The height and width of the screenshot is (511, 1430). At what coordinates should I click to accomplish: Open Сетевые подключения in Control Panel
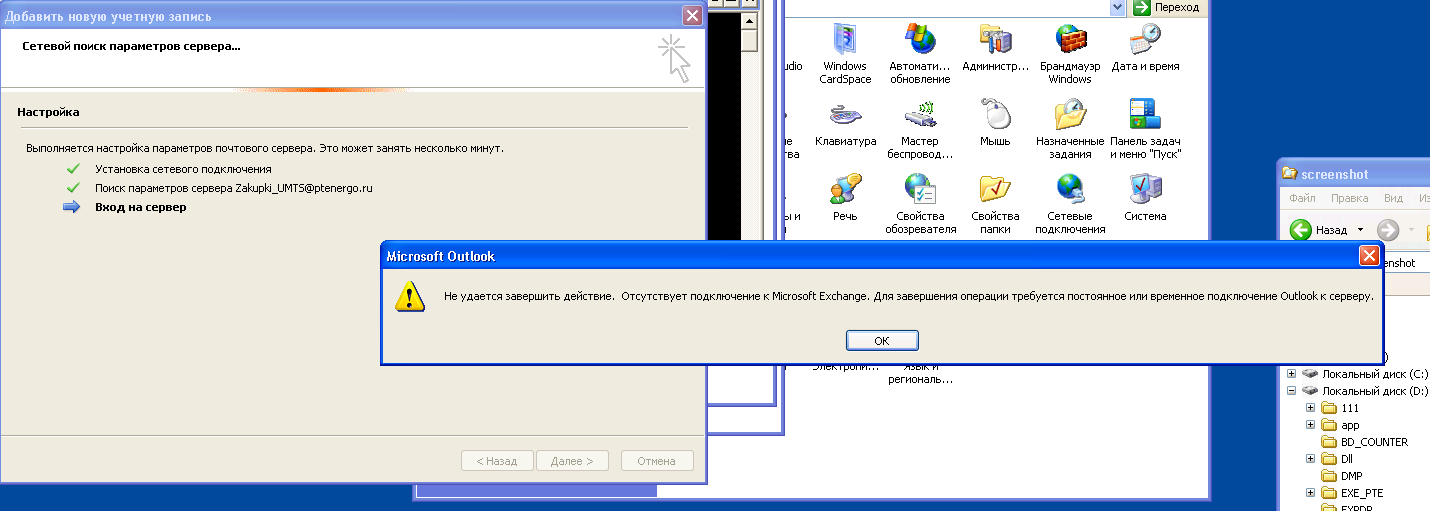[x=1070, y=203]
